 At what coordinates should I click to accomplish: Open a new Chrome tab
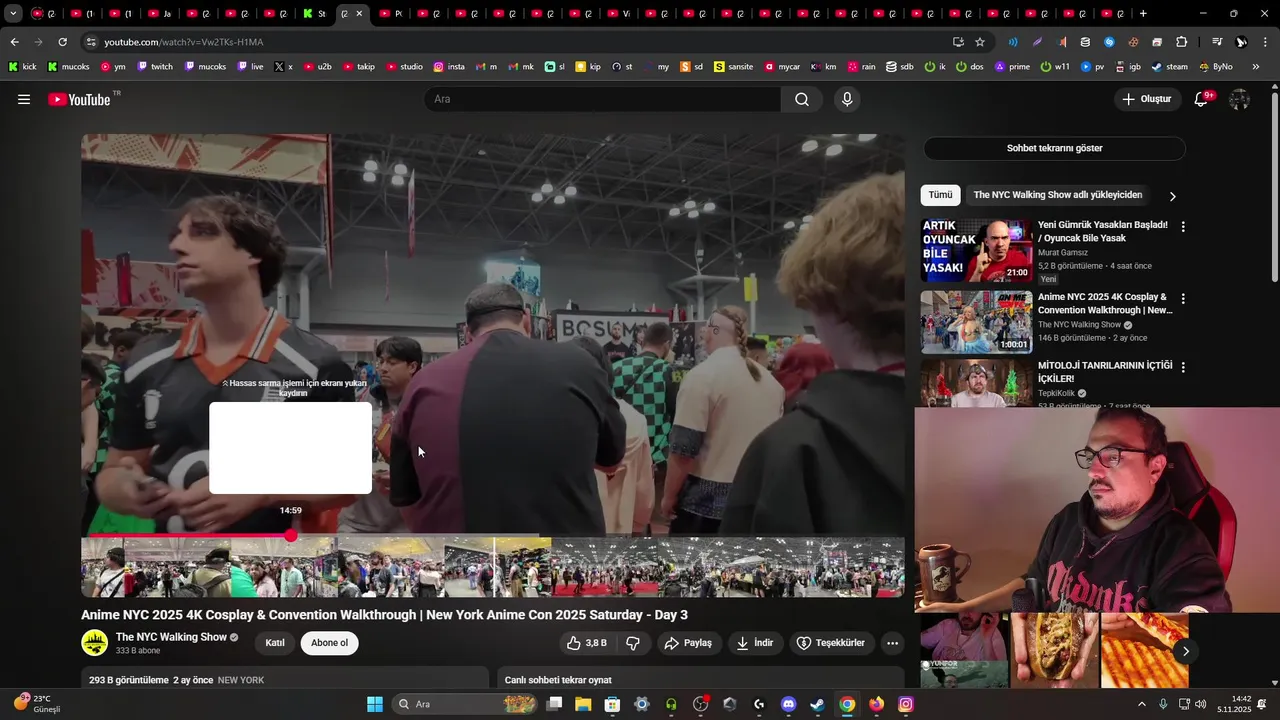tap(1143, 14)
